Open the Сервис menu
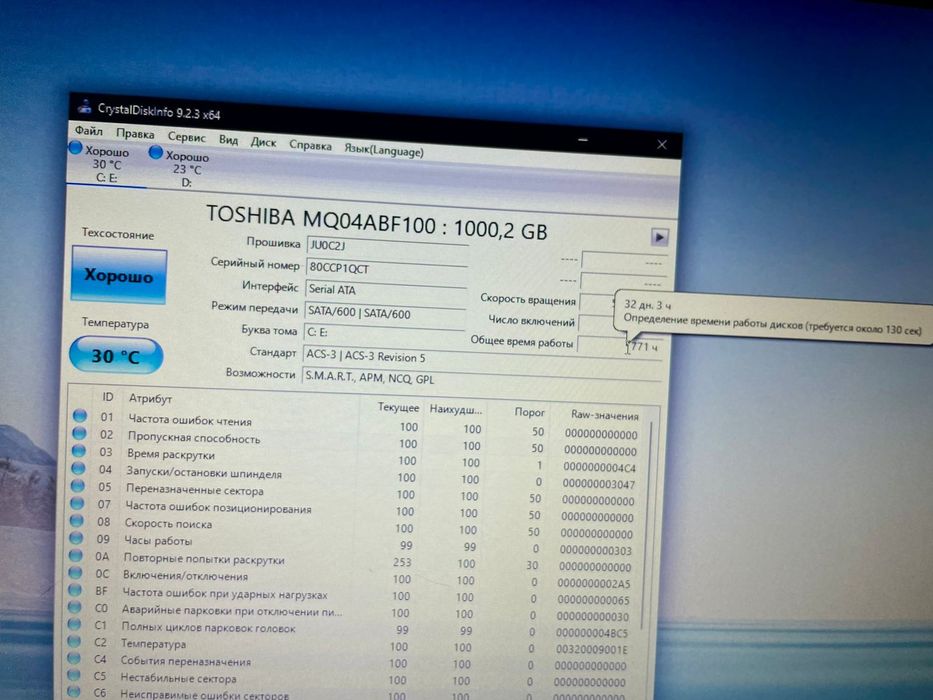The width and height of the screenshot is (933, 700). [x=186, y=137]
